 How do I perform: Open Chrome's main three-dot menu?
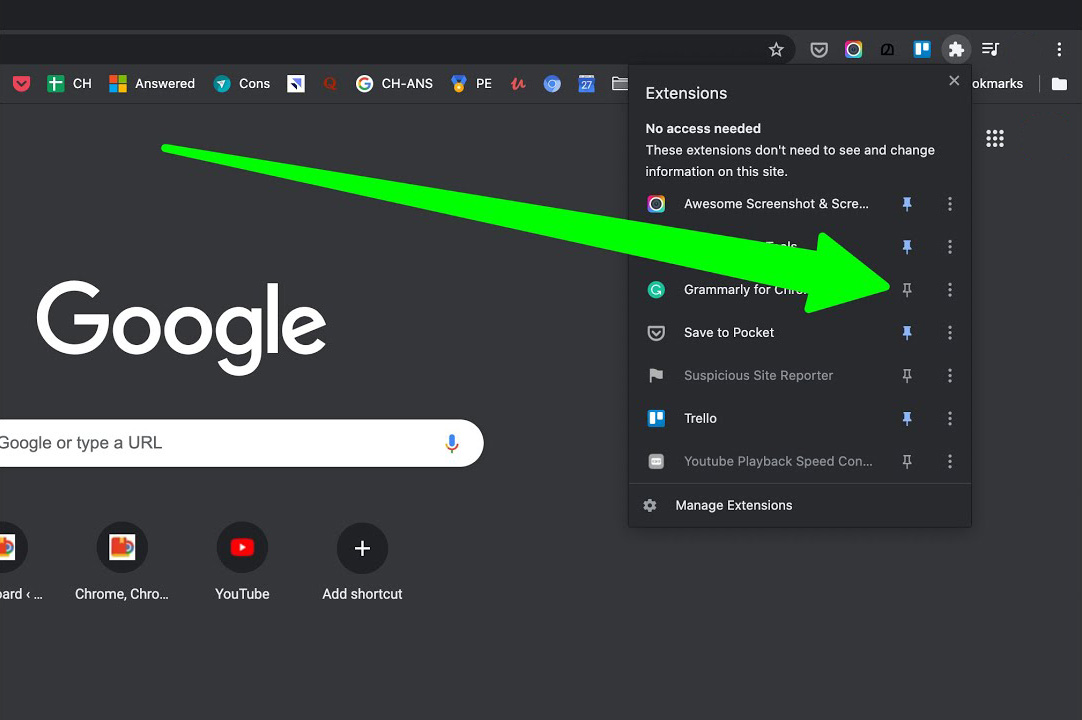(1059, 49)
